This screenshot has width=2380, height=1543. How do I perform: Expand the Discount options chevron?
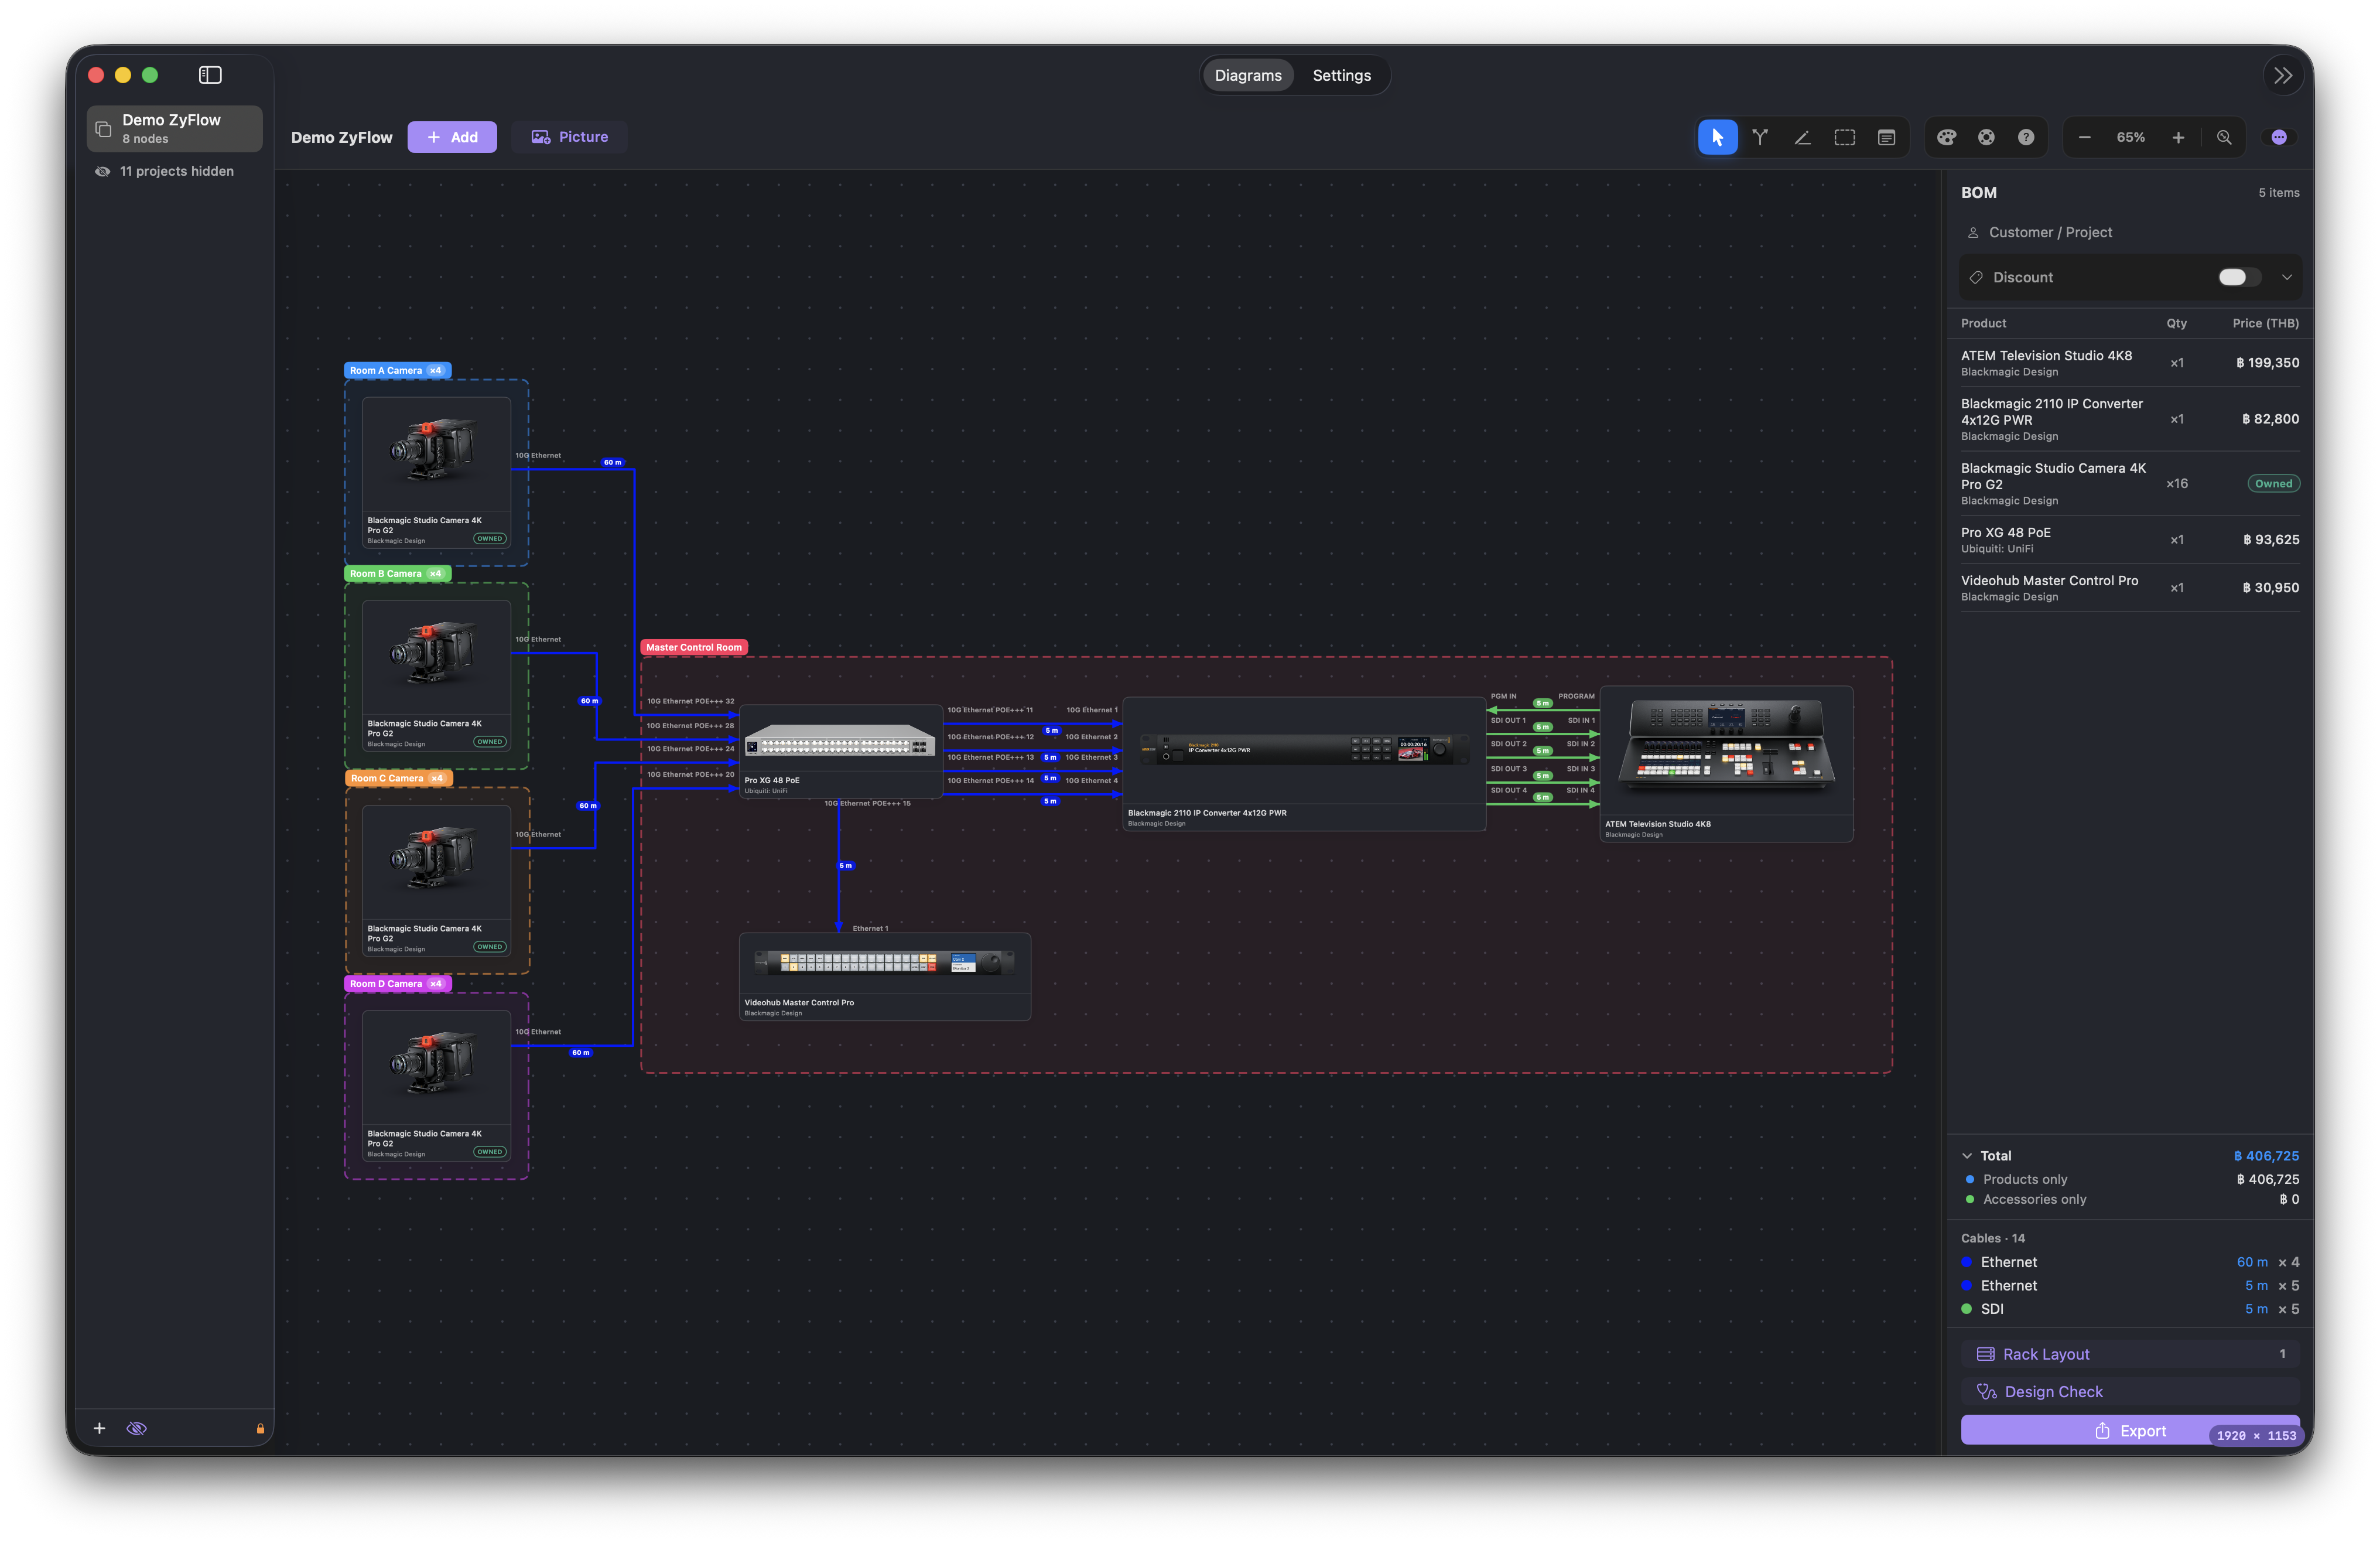click(x=2286, y=277)
